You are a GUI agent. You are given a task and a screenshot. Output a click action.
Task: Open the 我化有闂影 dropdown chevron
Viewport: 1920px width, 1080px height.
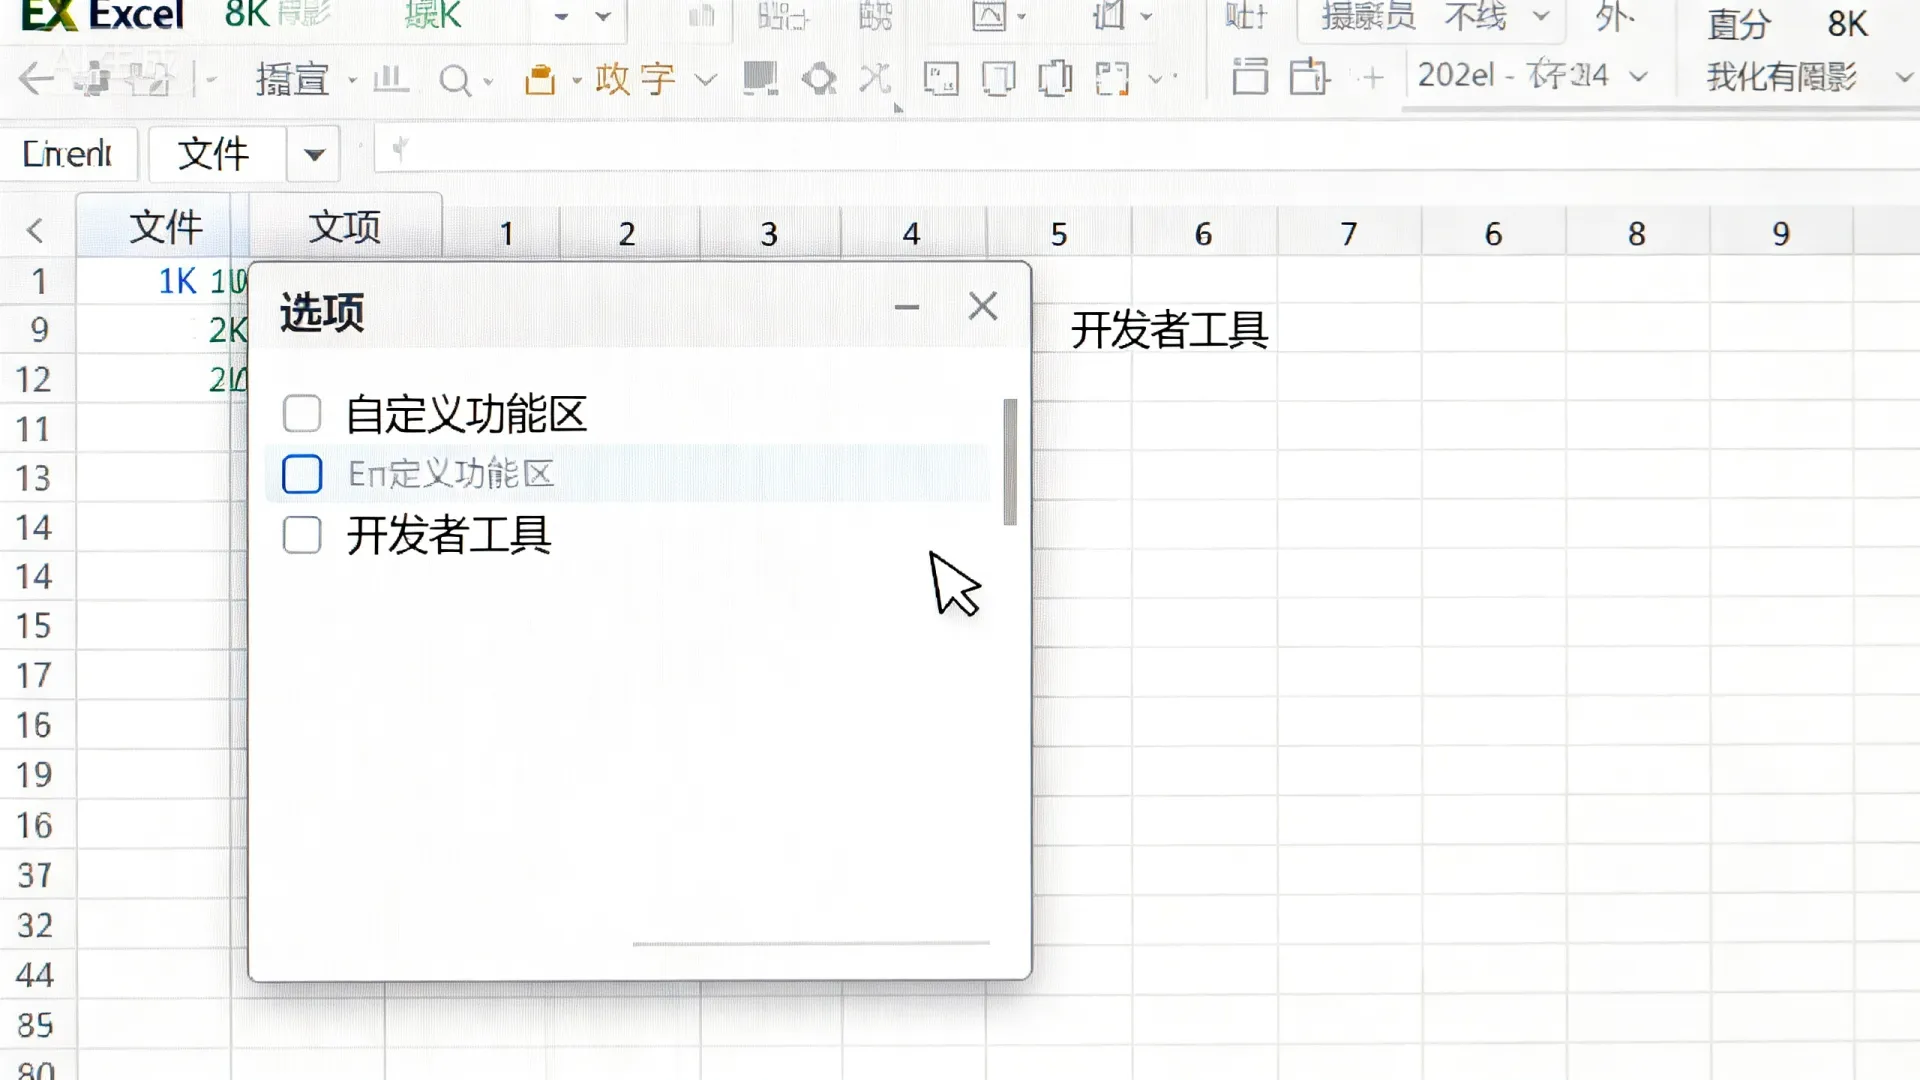(x=1902, y=77)
